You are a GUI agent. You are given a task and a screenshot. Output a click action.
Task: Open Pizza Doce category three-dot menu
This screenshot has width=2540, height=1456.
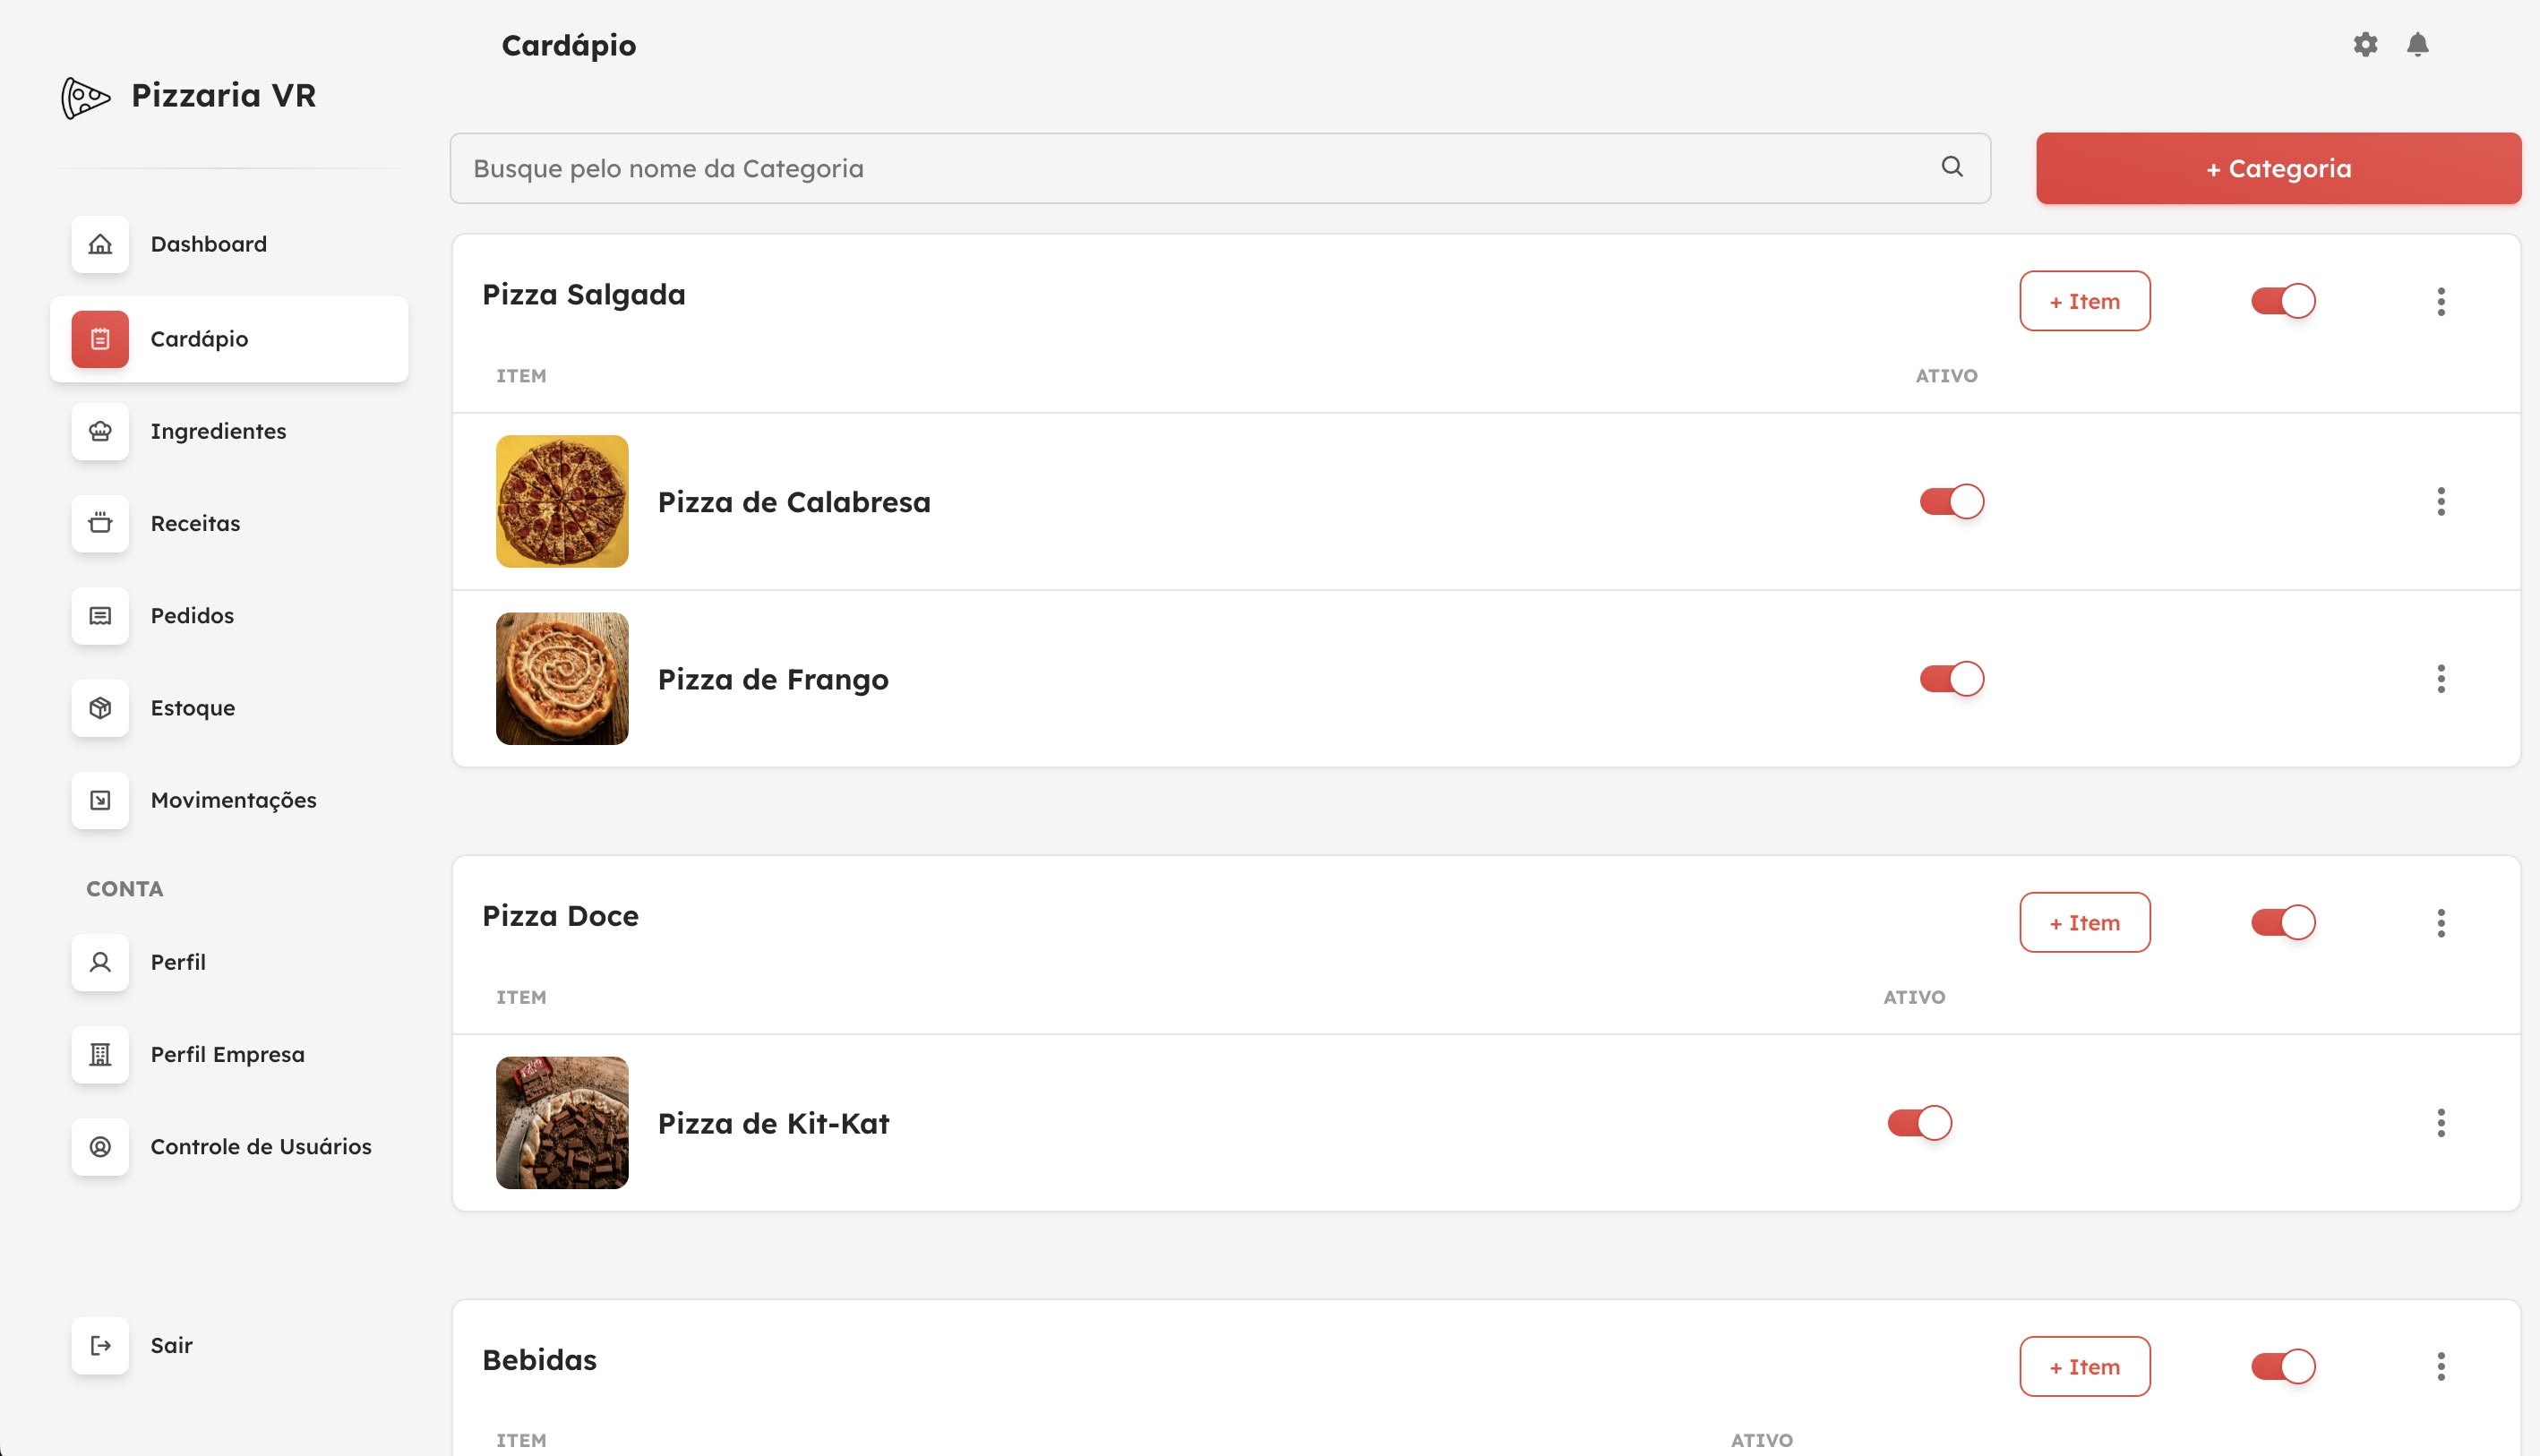pyautogui.click(x=2441, y=922)
